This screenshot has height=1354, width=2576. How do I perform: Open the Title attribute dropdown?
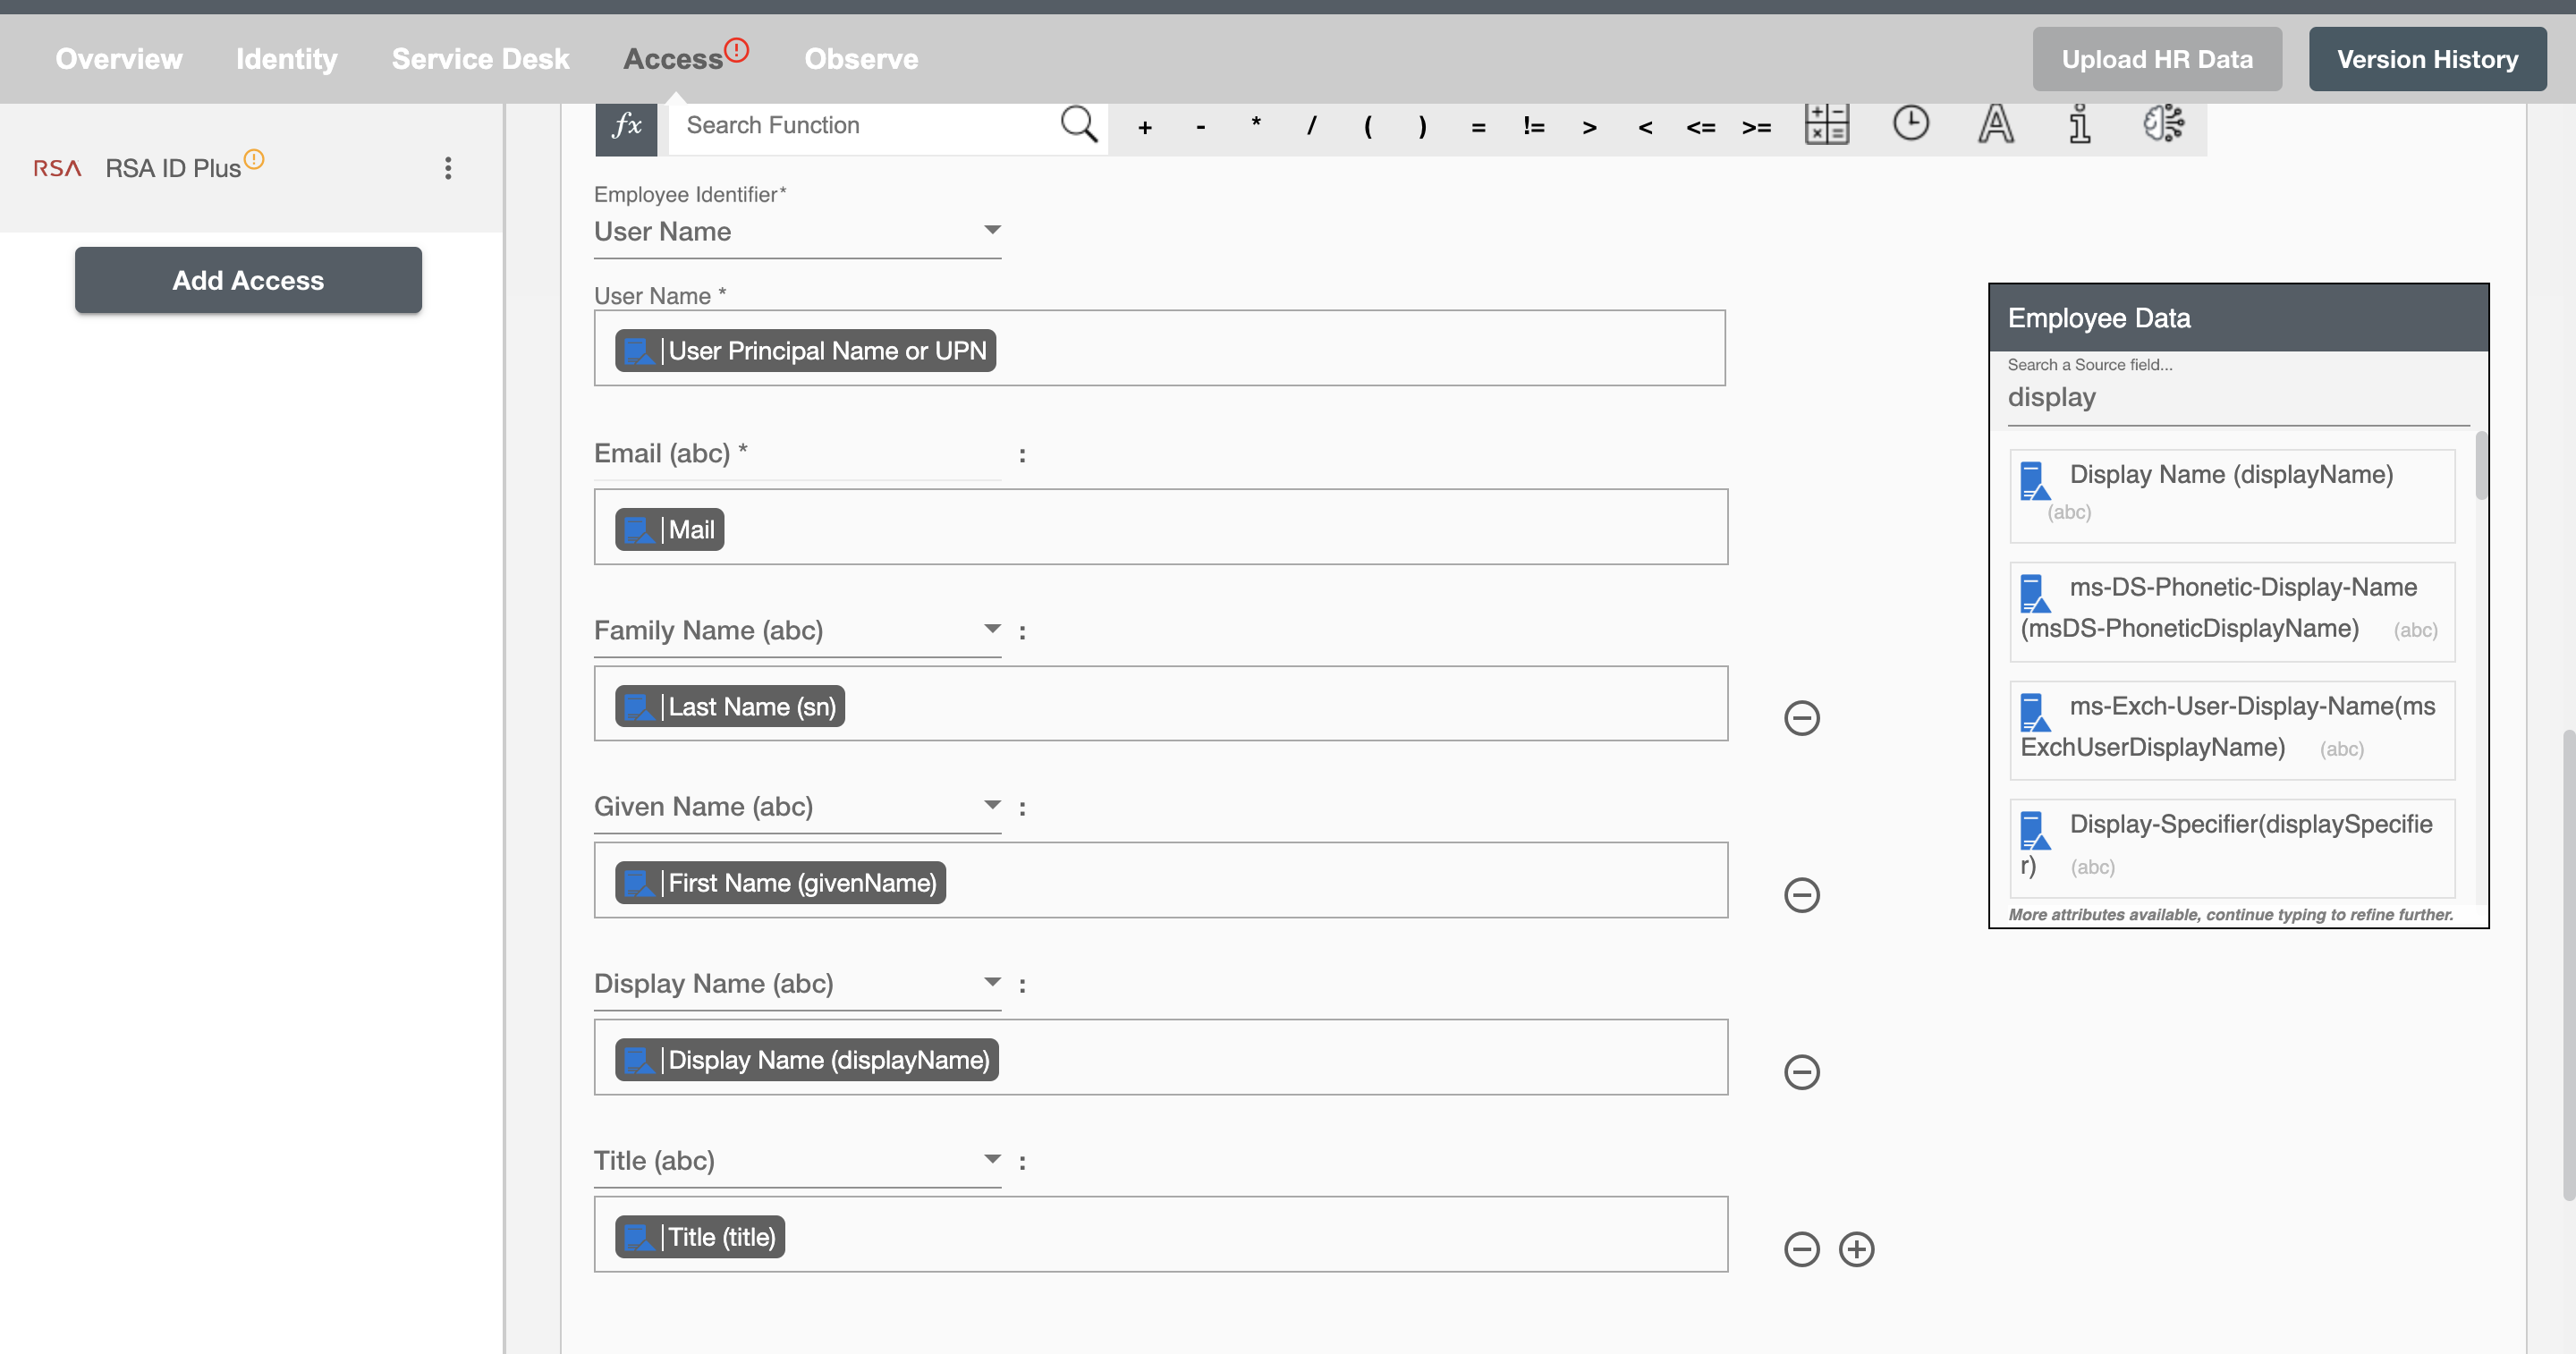(x=797, y=1161)
